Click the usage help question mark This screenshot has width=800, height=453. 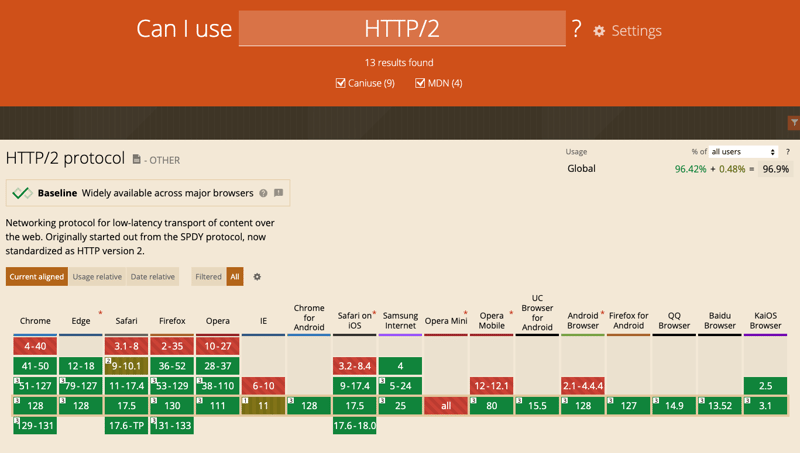click(788, 152)
